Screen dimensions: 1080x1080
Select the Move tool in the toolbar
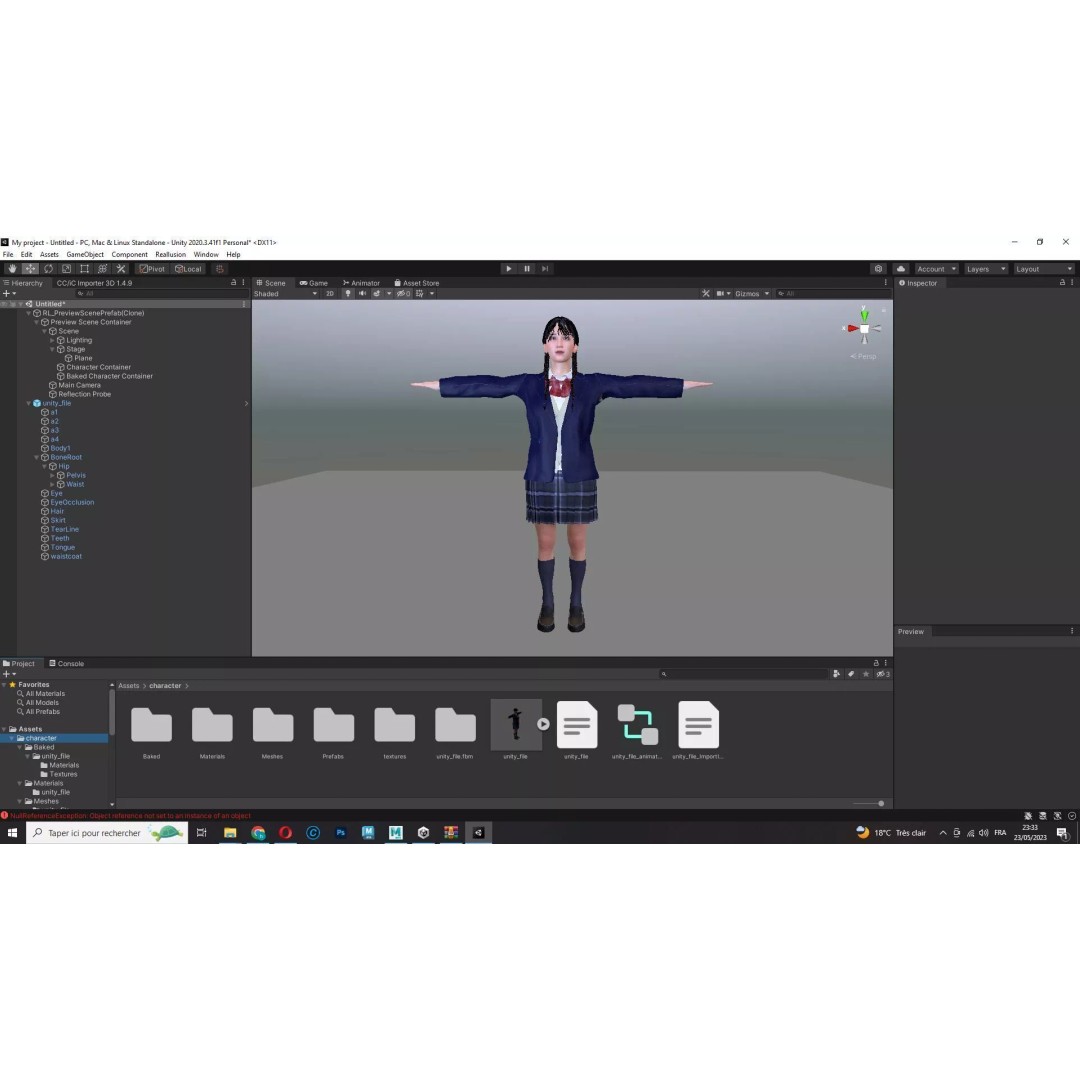pyautogui.click(x=30, y=269)
